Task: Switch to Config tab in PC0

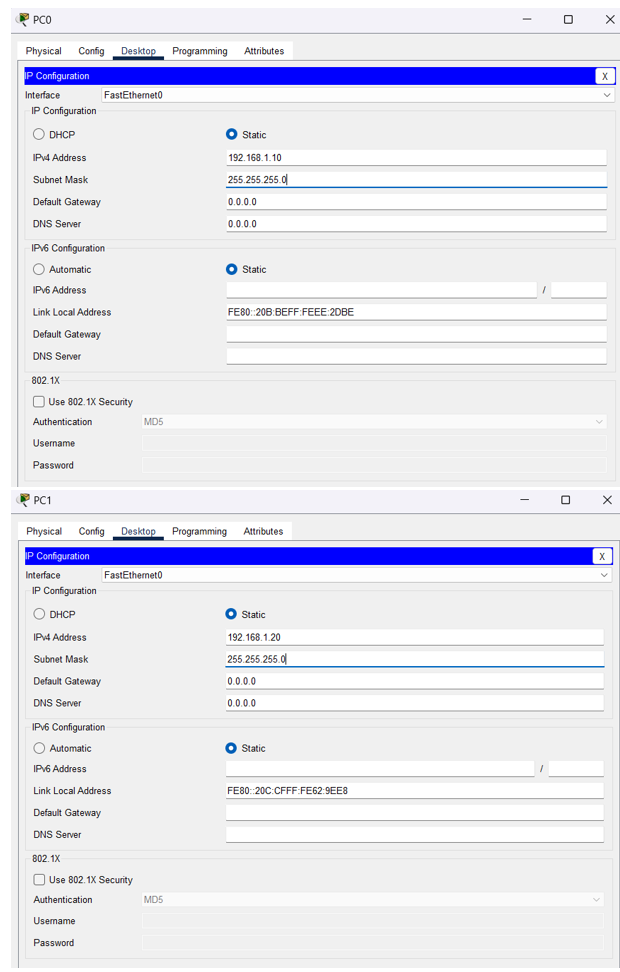Action: (x=91, y=51)
